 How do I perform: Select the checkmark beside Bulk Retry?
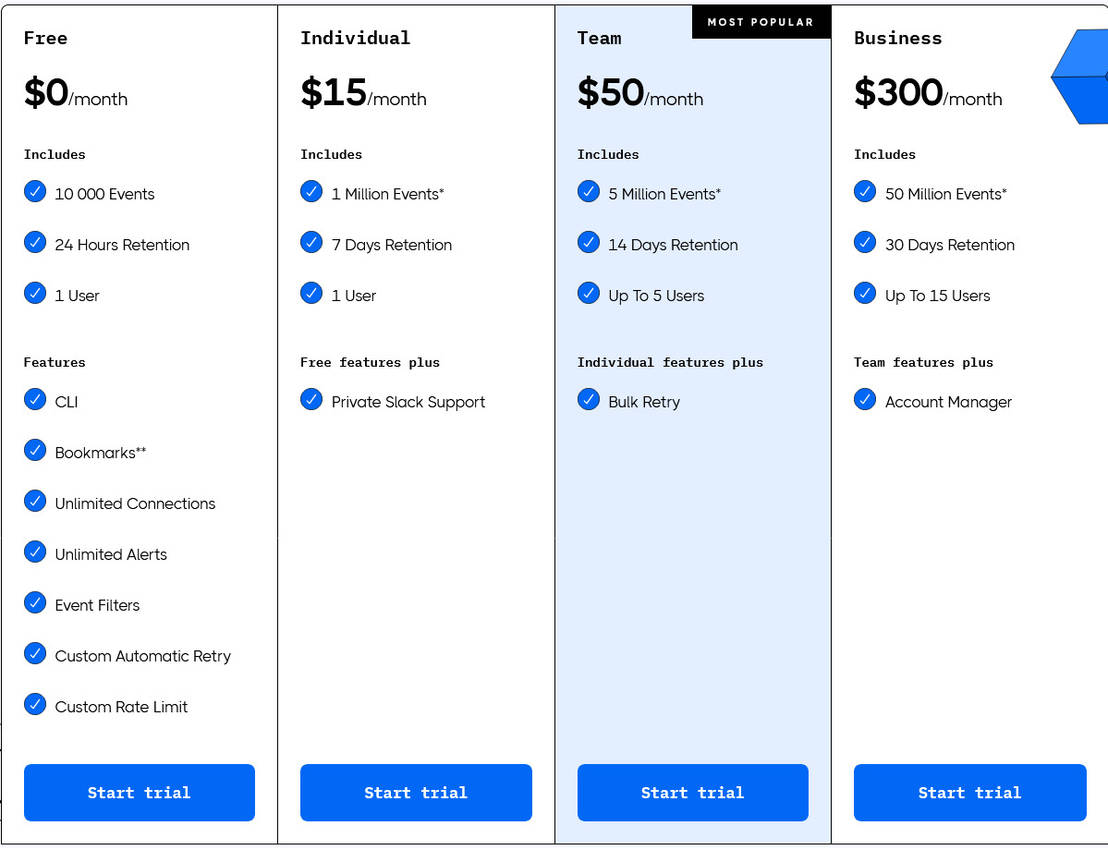pos(589,401)
